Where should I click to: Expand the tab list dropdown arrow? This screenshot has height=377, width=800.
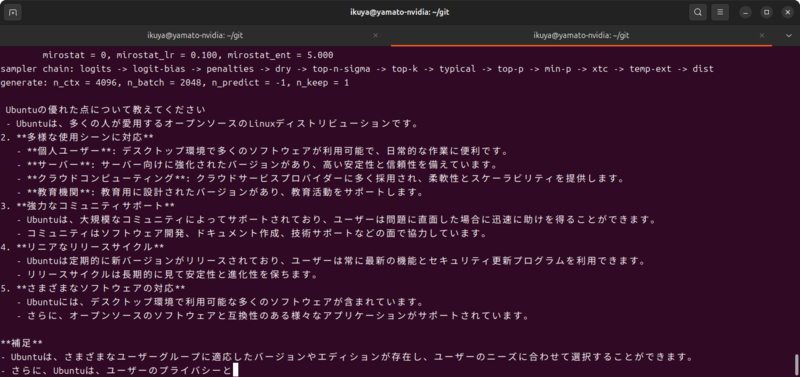point(788,35)
